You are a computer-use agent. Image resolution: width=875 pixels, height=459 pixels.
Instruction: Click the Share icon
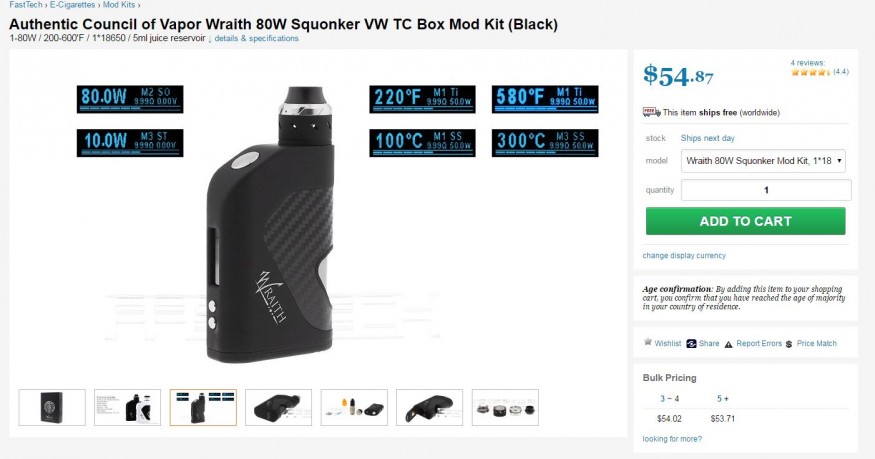click(x=691, y=344)
